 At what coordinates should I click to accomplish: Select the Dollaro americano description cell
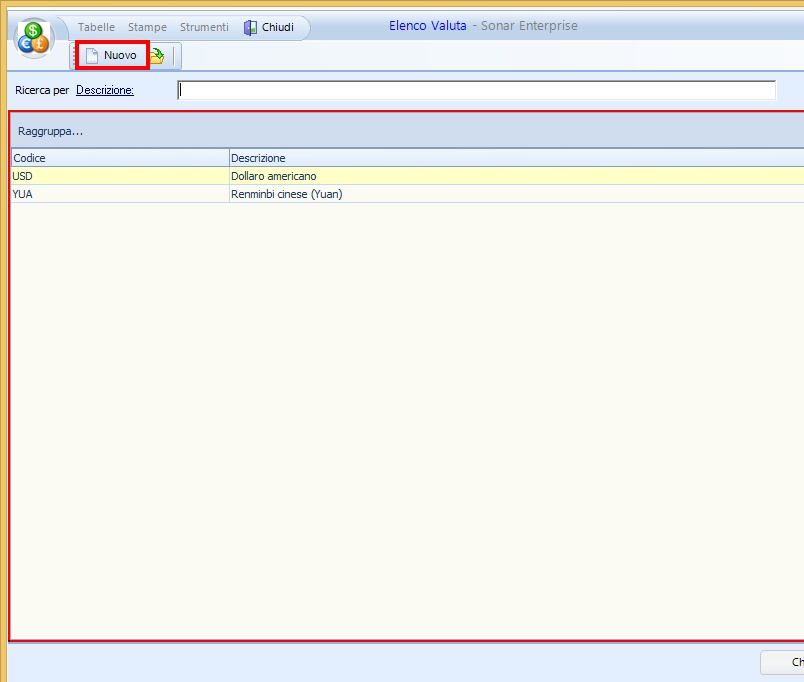click(515, 176)
